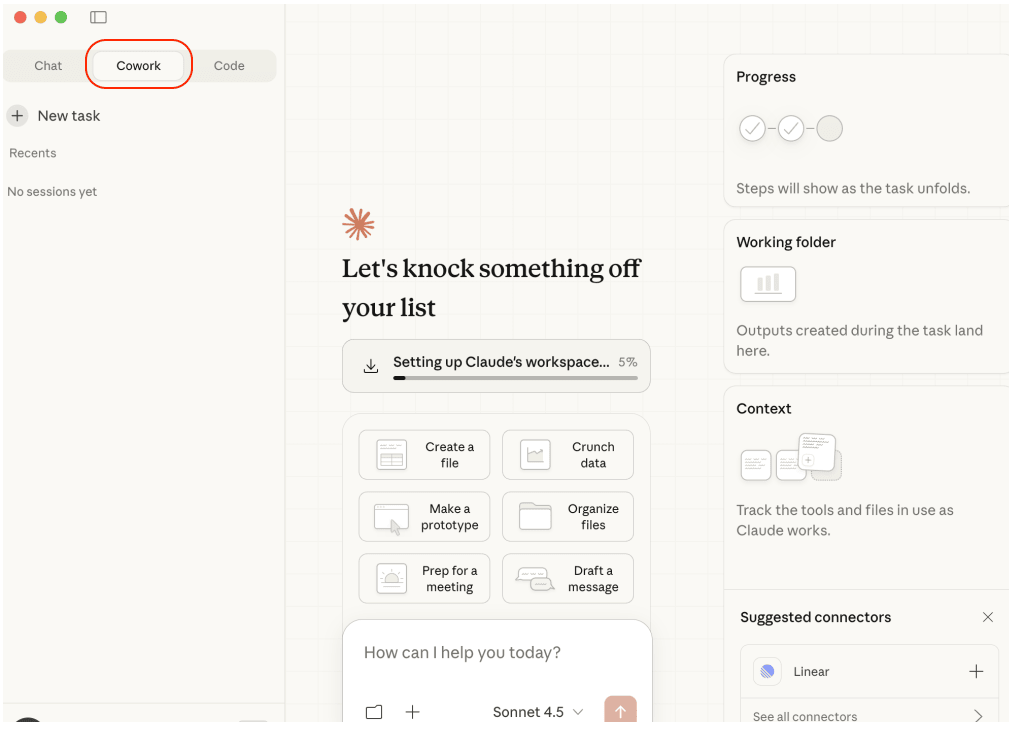Click the download icon in workspace setup bar

[371, 366]
